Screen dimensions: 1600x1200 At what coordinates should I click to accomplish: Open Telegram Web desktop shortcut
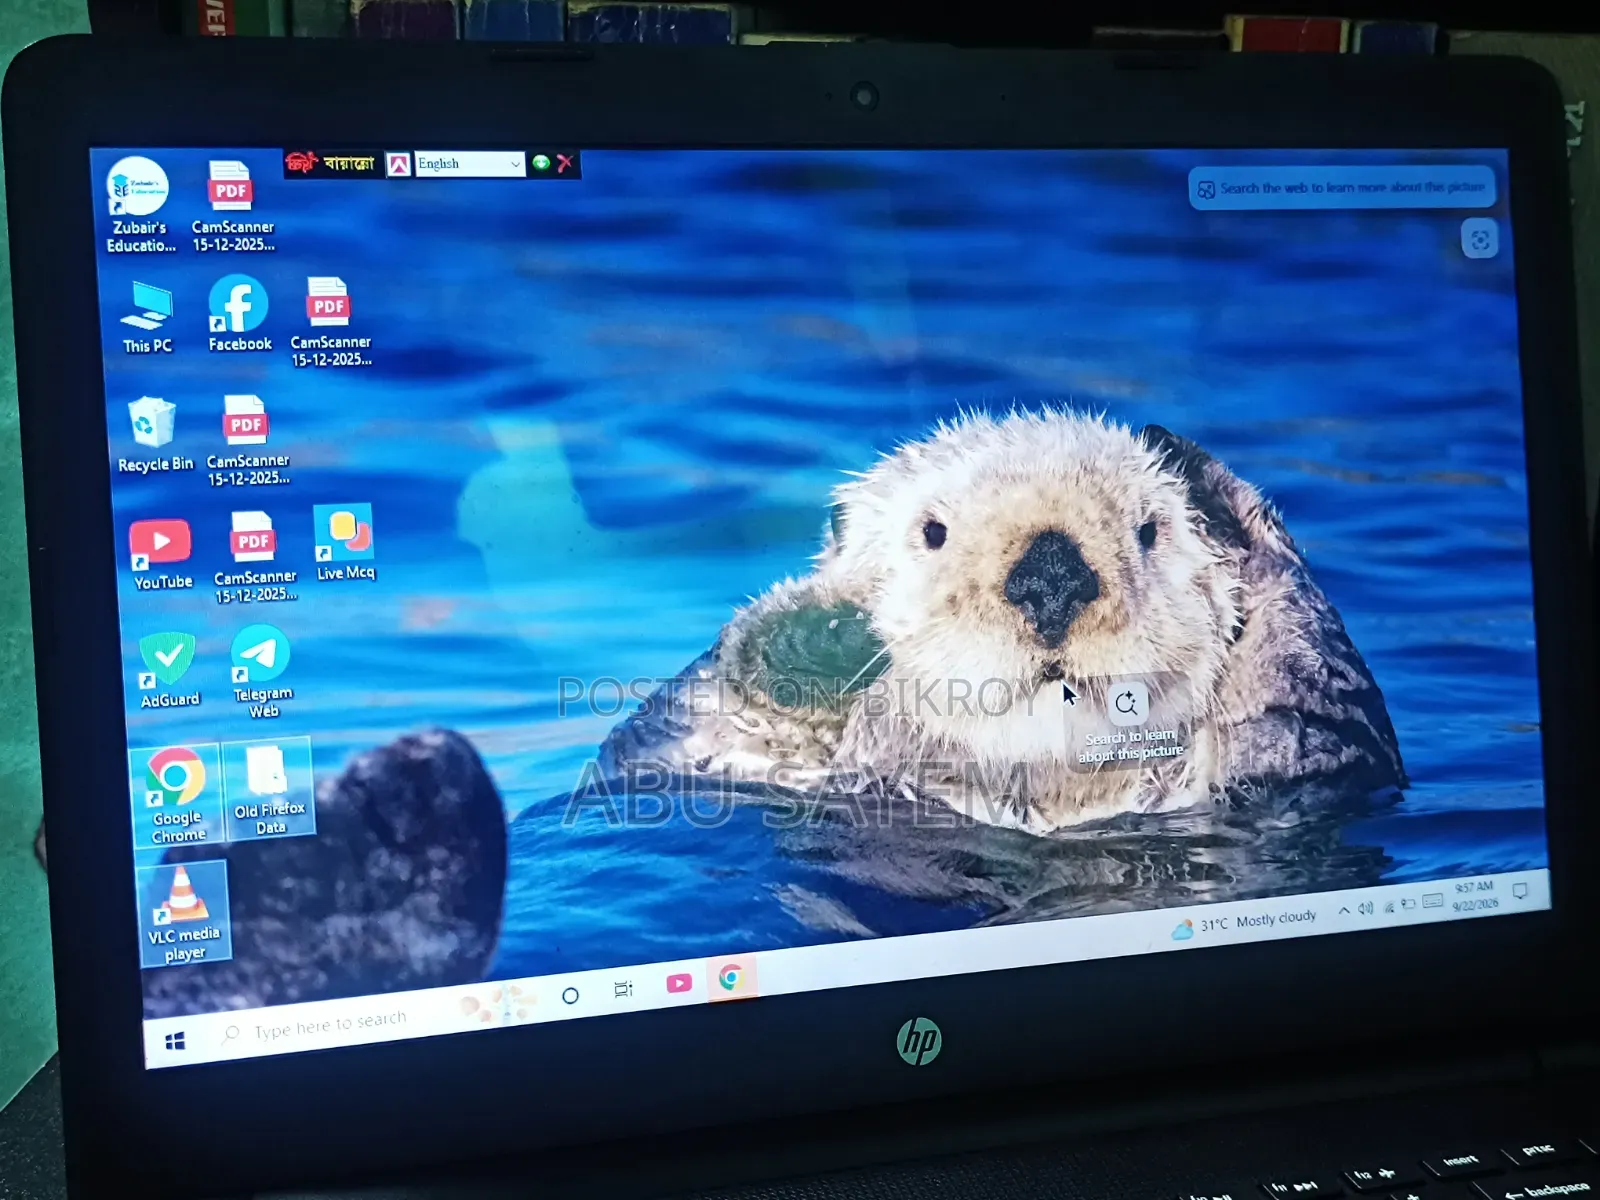click(262, 672)
